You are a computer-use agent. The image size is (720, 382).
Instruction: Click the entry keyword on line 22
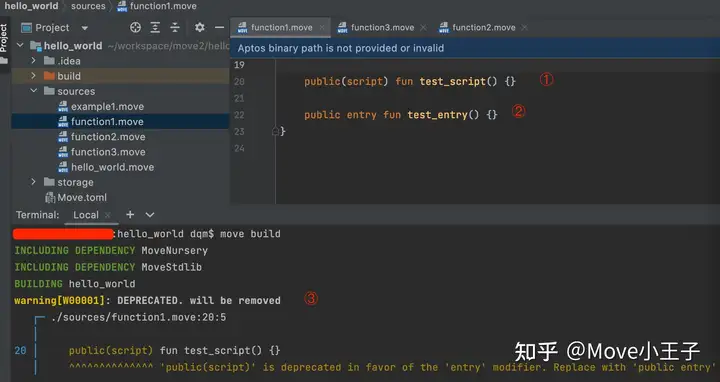point(361,115)
